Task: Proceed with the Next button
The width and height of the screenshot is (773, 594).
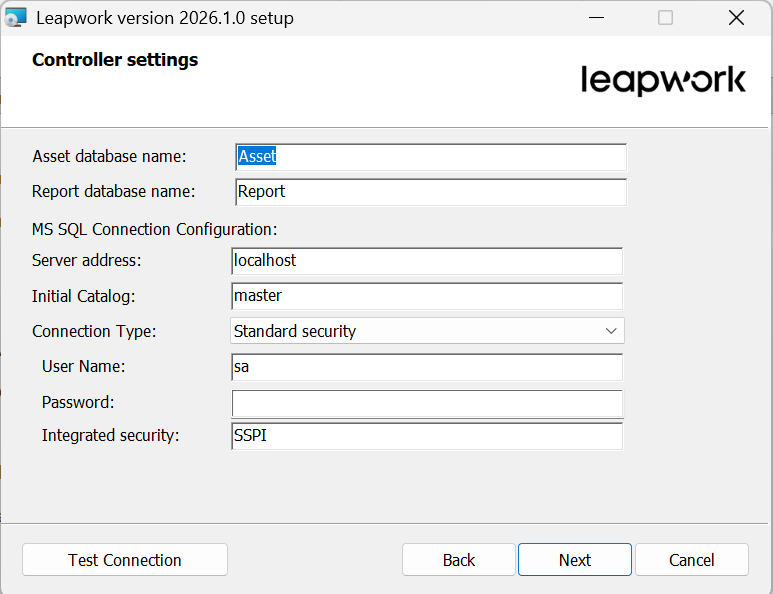Action: pos(575,559)
